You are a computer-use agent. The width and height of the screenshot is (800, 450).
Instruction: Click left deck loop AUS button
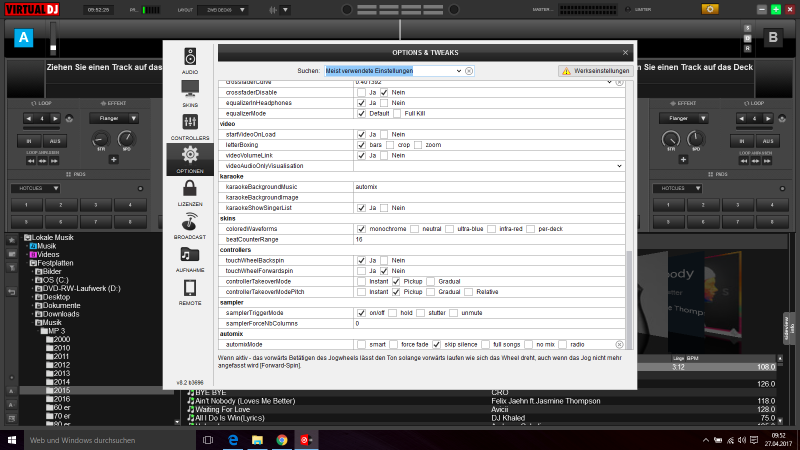55,141
